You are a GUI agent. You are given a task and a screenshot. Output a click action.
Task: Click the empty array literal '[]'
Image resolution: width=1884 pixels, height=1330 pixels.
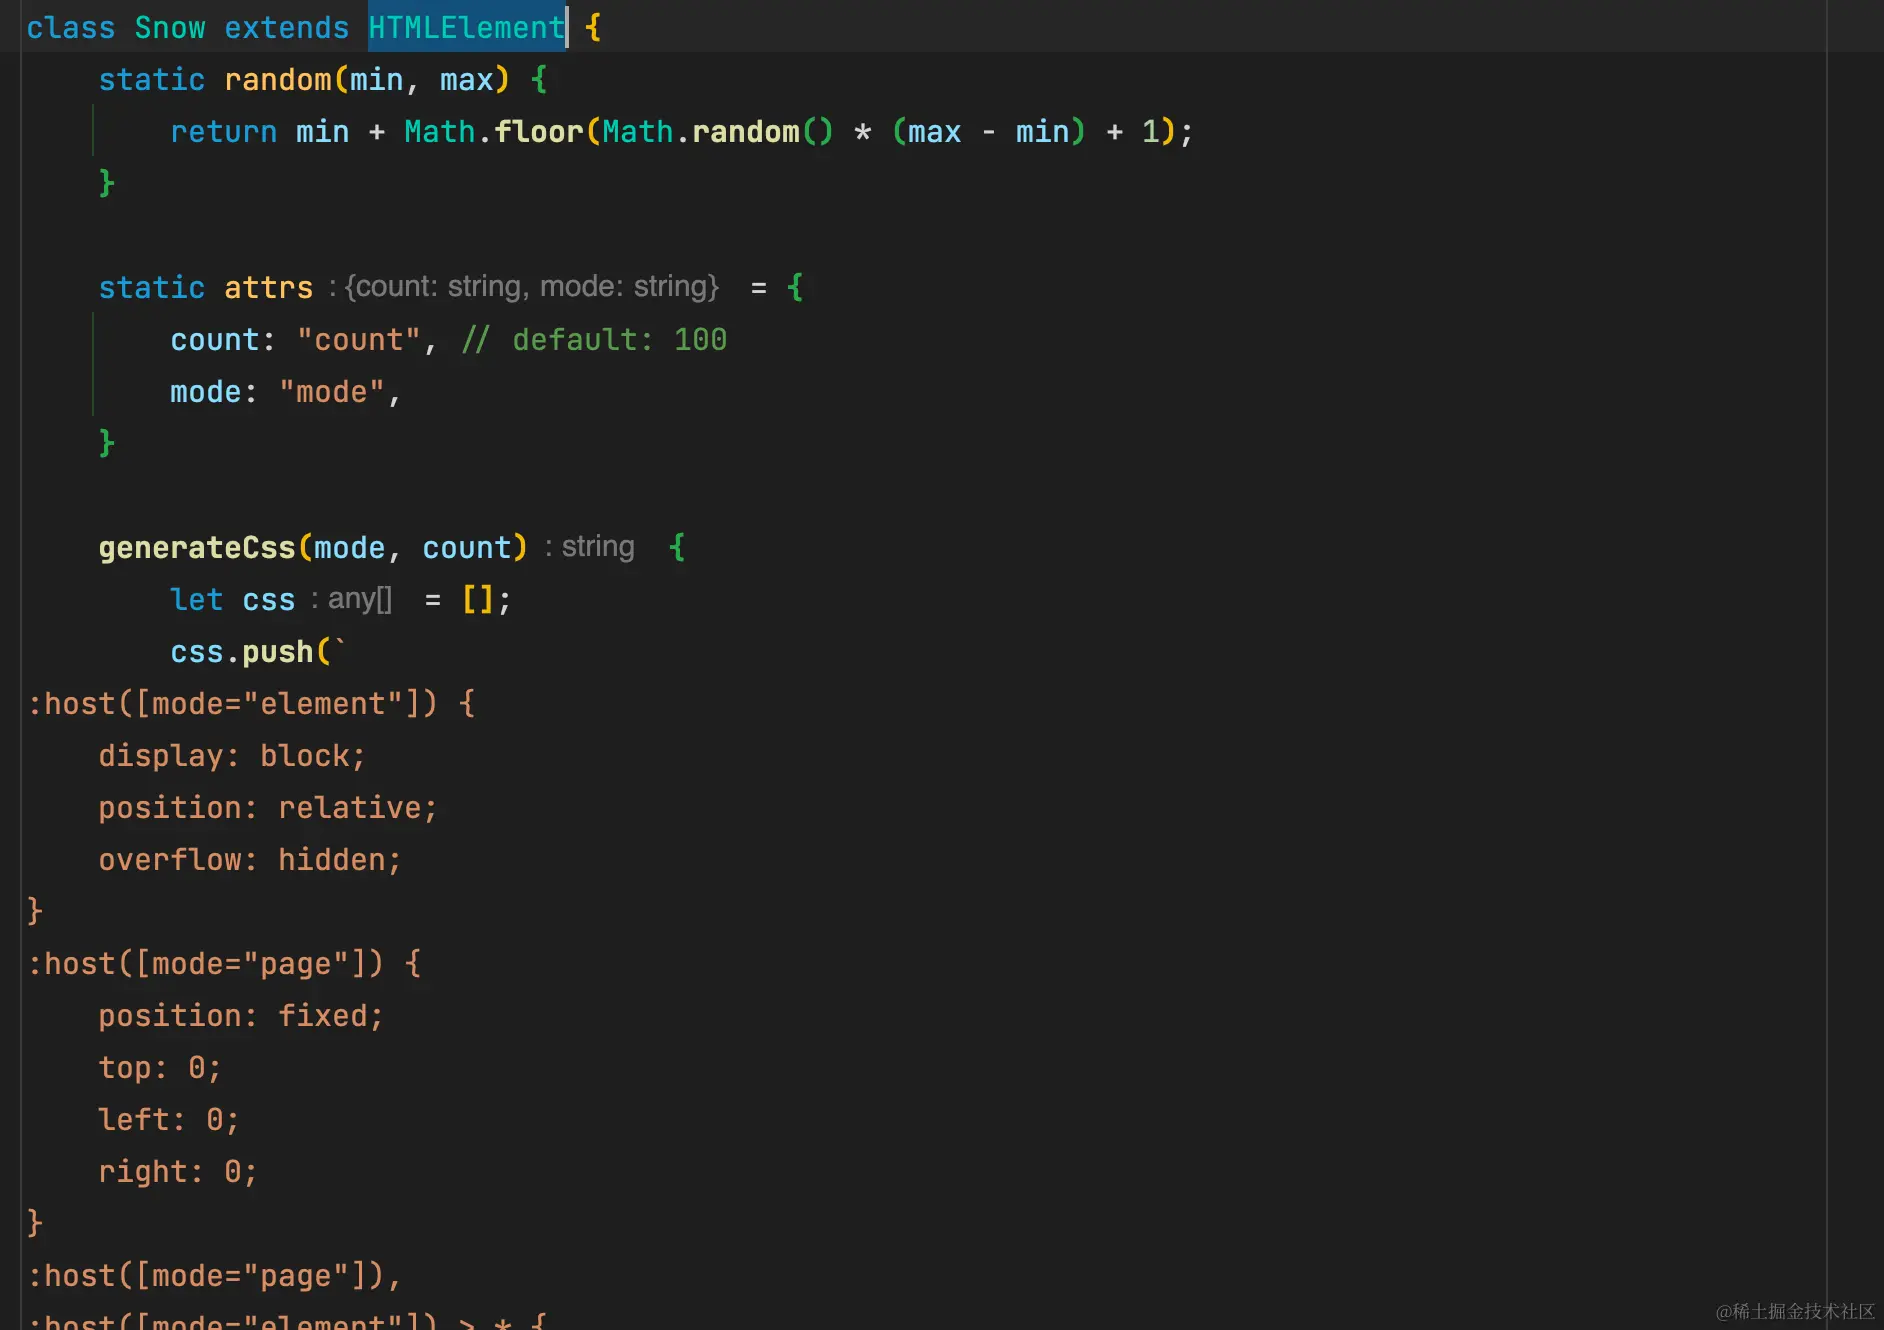coord(478,599)
